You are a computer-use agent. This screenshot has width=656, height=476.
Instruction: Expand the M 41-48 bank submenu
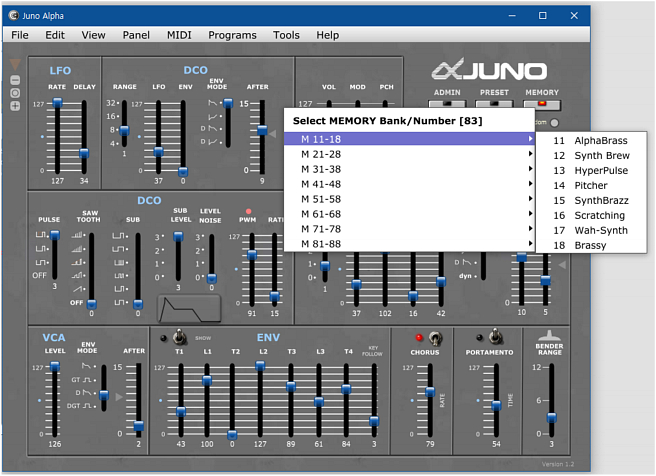[409, 184]
